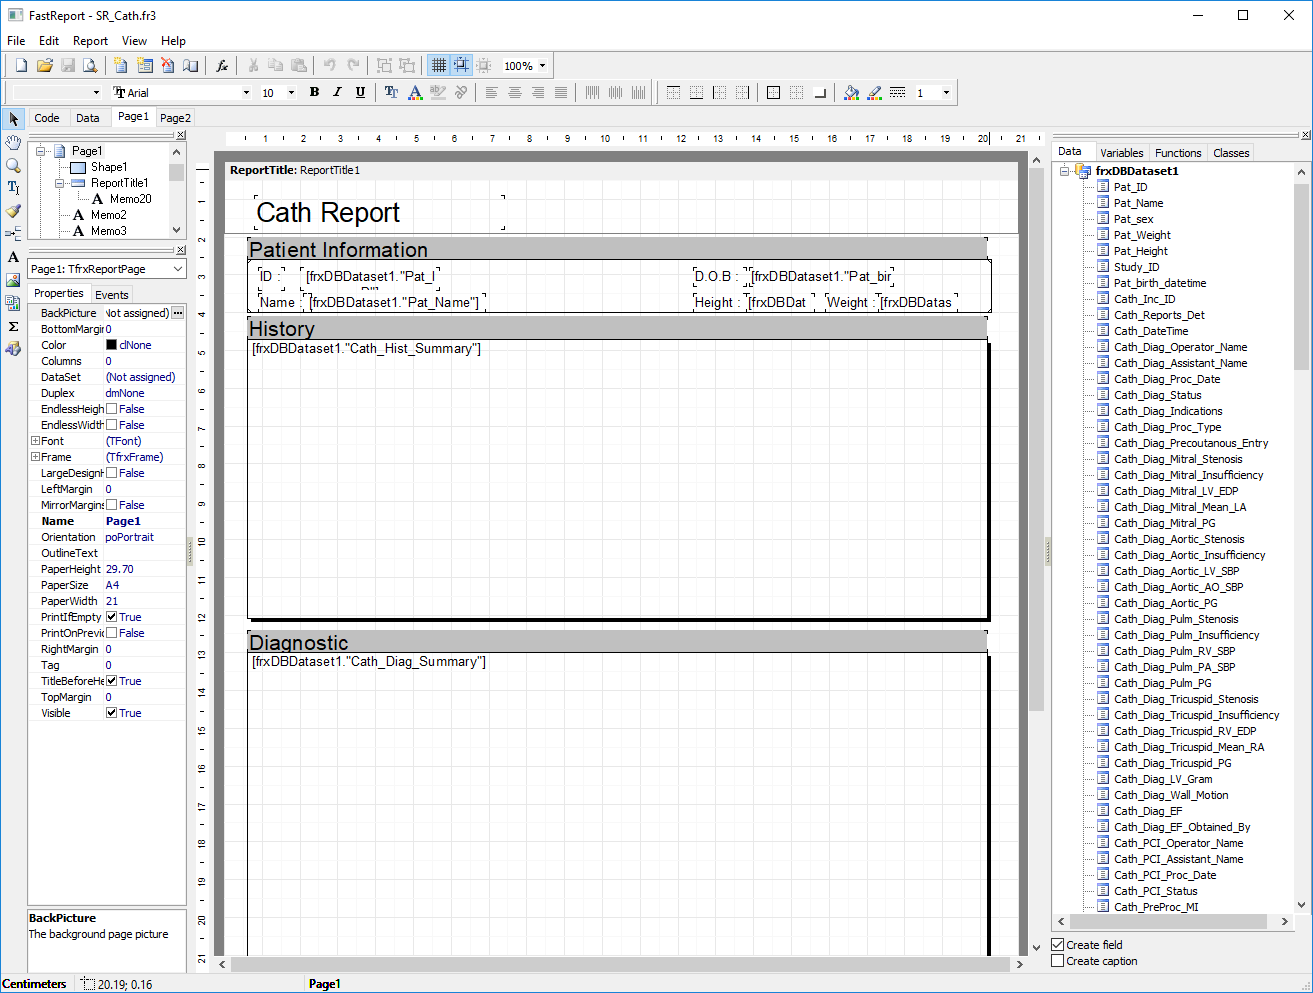Open the zoom percentage dropdown
1313x993 pixels.
tap(543, 66)
